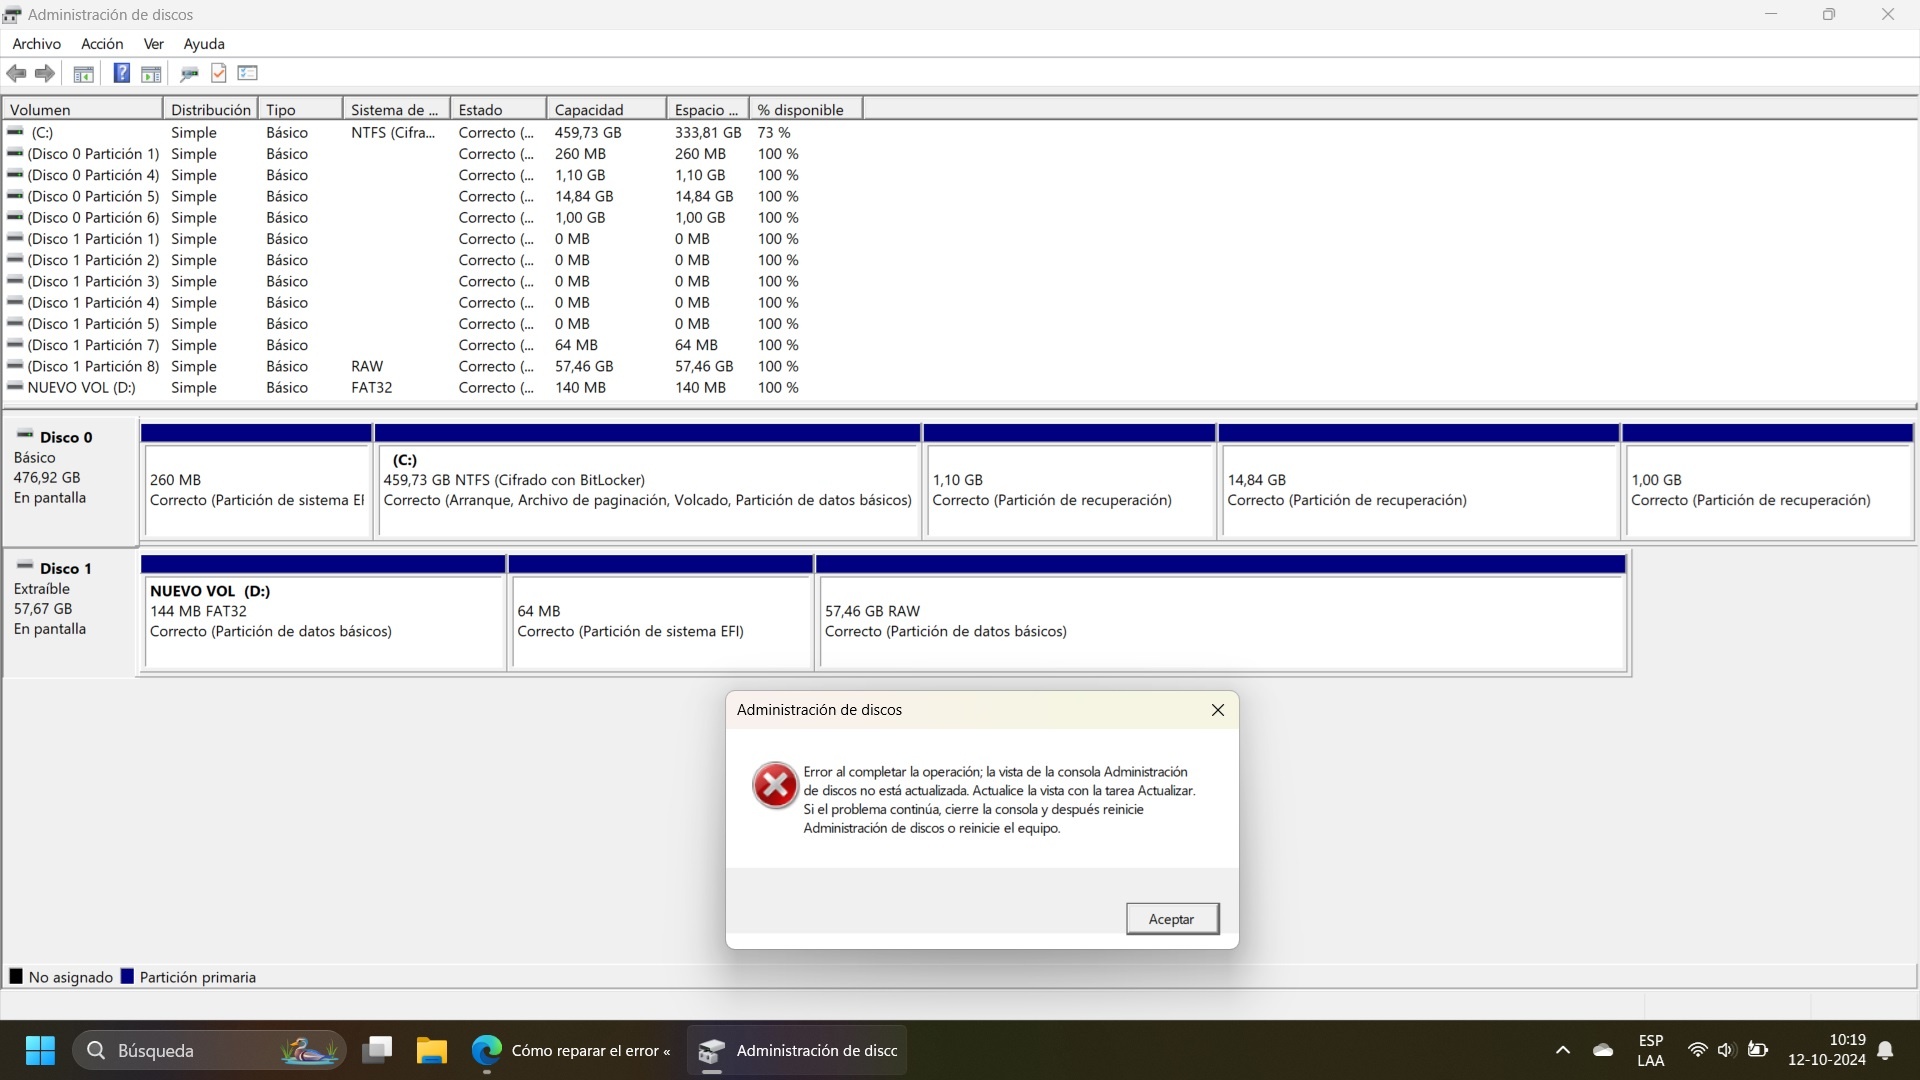Open the Ver menu
This screenshot has width=1920, height=1080.
(153, 44)
